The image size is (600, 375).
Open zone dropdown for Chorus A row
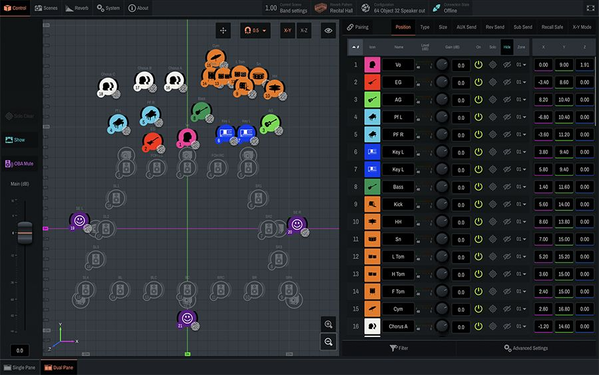[521, 326]
